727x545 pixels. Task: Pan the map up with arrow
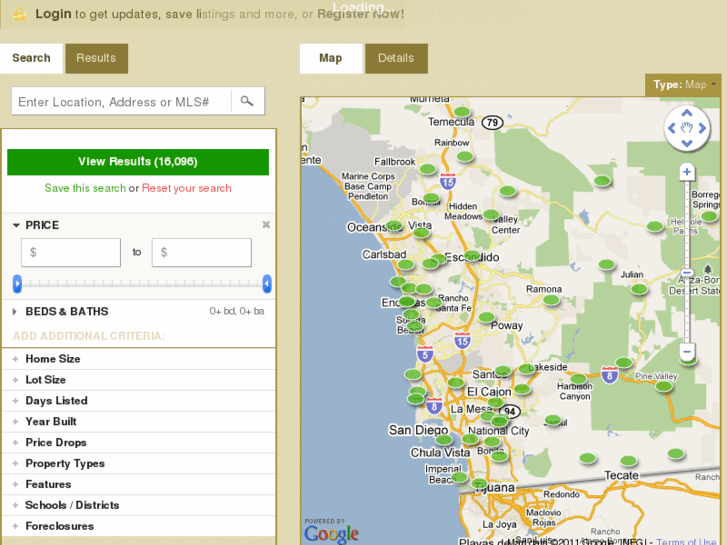point(687,113)
